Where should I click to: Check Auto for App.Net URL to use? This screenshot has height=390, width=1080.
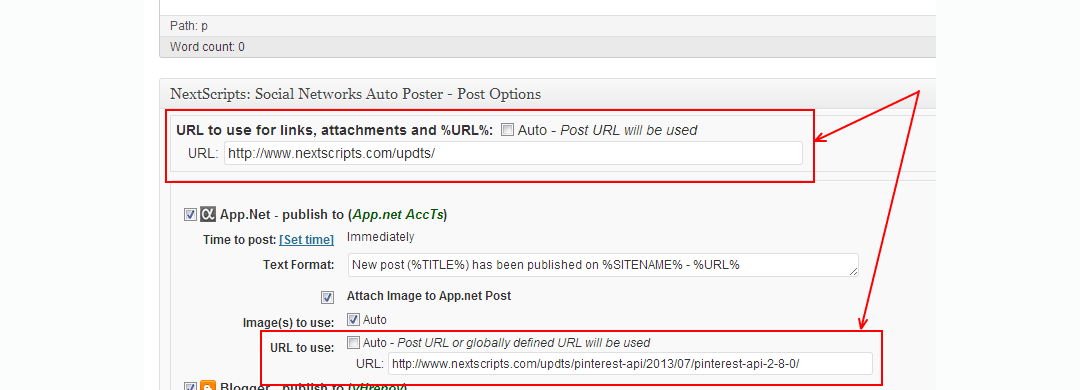(353, 342)
